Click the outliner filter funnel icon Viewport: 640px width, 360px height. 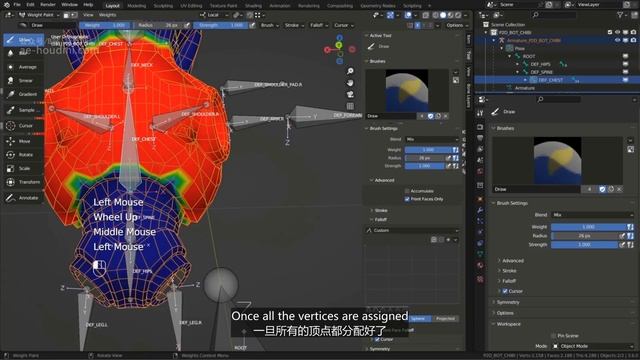[620, 15]
